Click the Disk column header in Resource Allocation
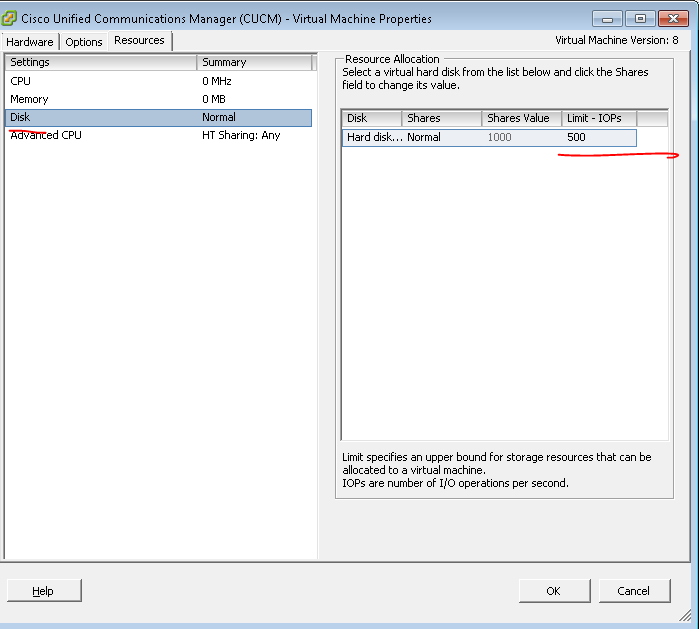This screenshot has height=629, width=699. point(371,118)
